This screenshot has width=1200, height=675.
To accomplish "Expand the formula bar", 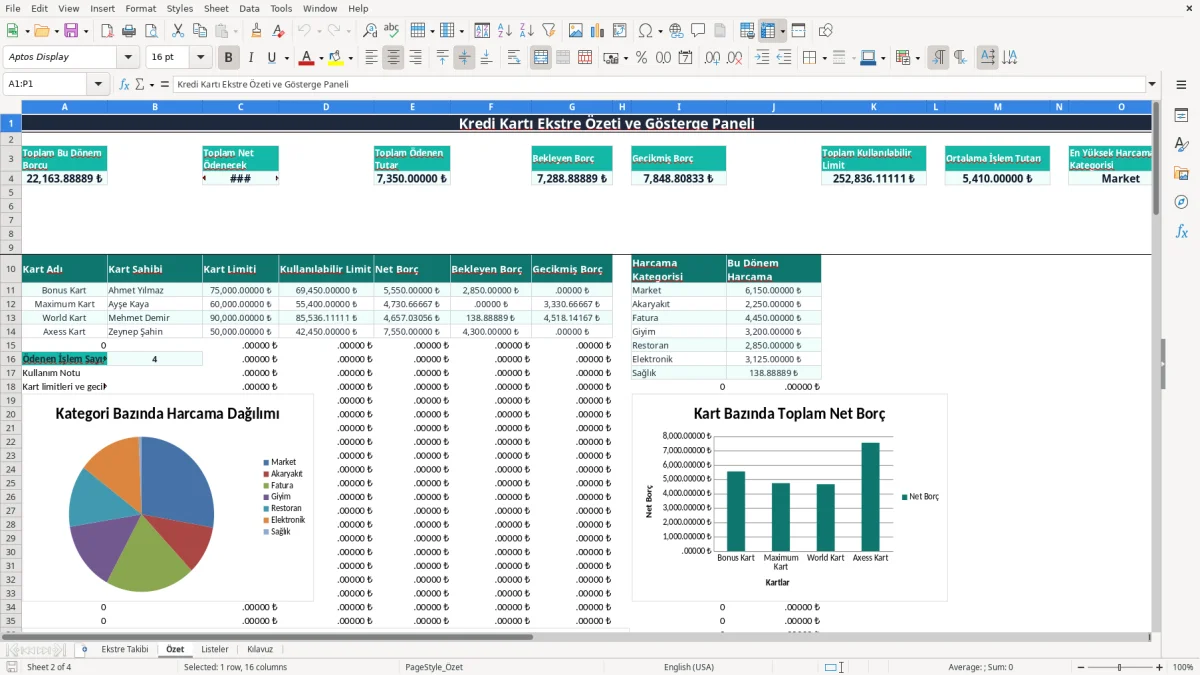I will (x=1152, y=84).
